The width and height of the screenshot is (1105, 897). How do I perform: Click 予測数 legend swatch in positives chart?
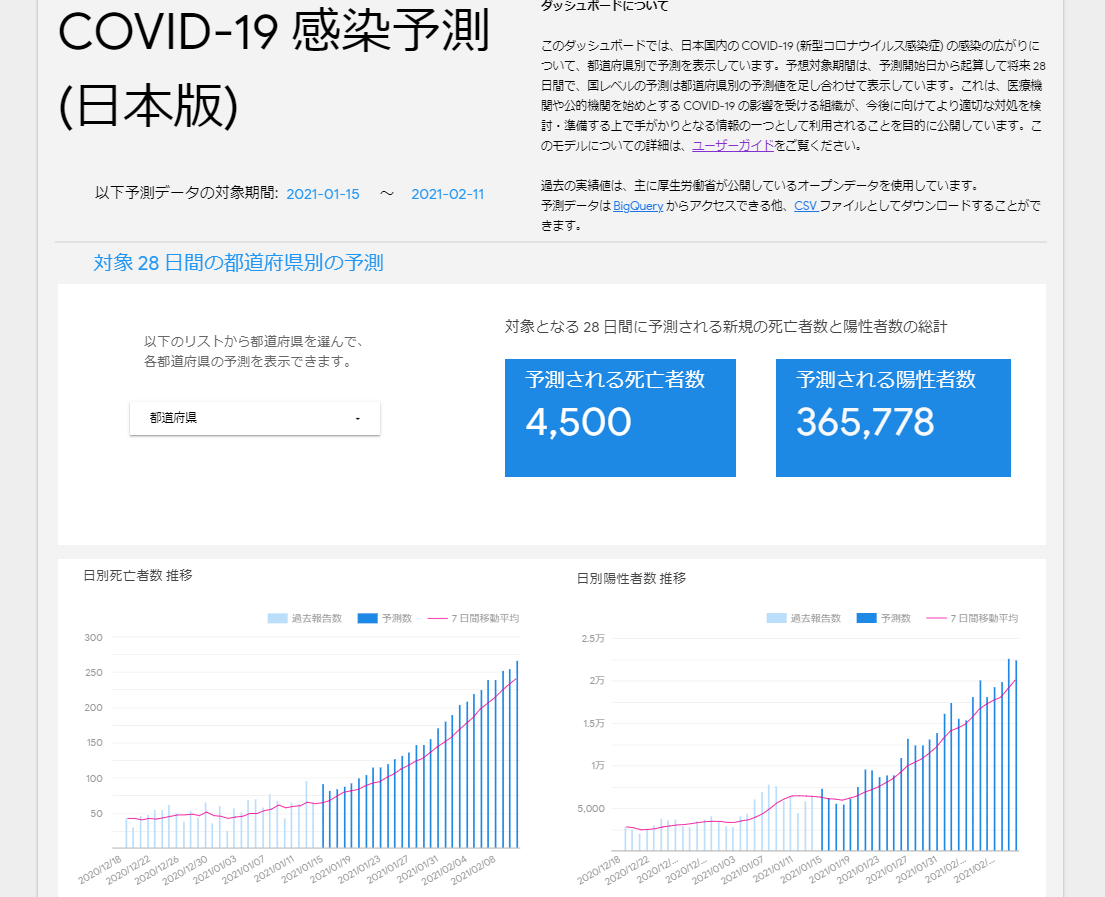point(866,618)
